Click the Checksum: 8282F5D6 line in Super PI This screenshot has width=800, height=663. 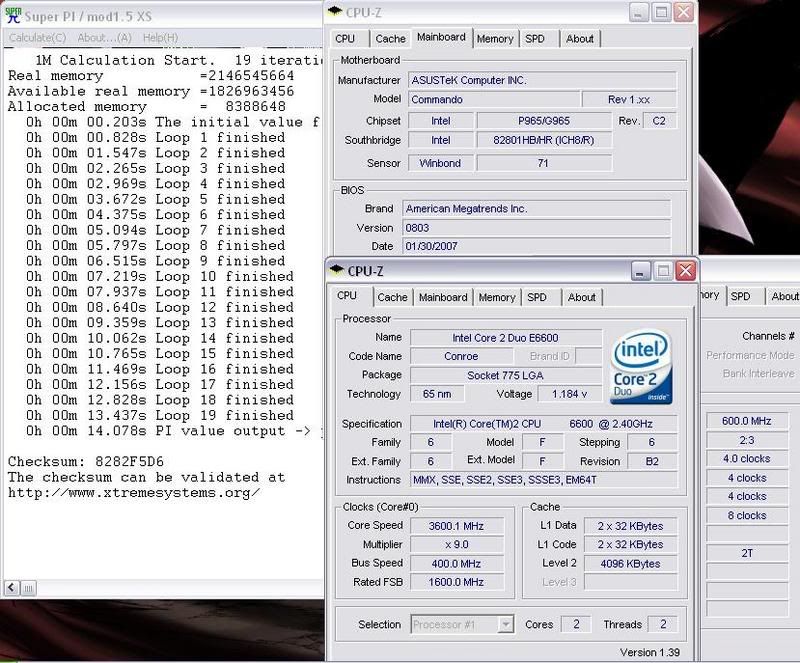tap(86, 462)
